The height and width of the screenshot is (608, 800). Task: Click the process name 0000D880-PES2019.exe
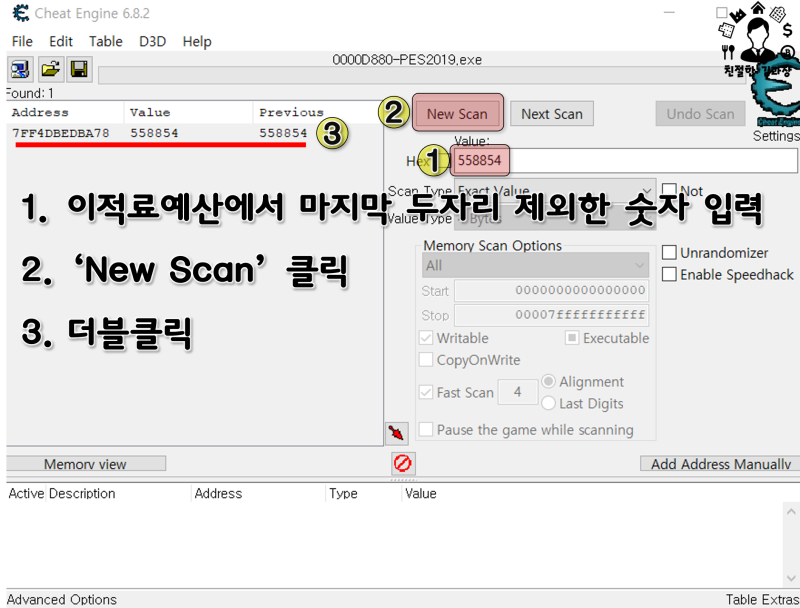click(407, 60)
